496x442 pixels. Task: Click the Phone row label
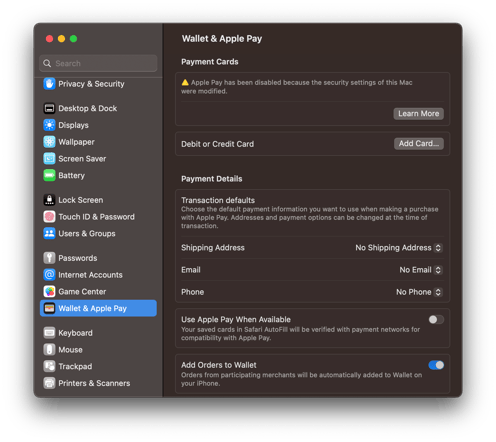click(192, 292)
